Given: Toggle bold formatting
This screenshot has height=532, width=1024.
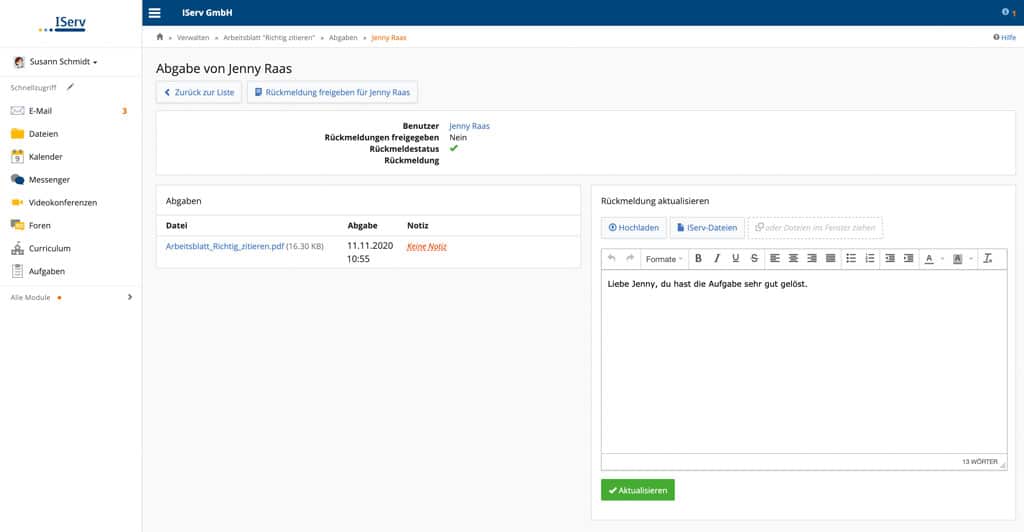Looking at the screenshot, I should (698, 258).
